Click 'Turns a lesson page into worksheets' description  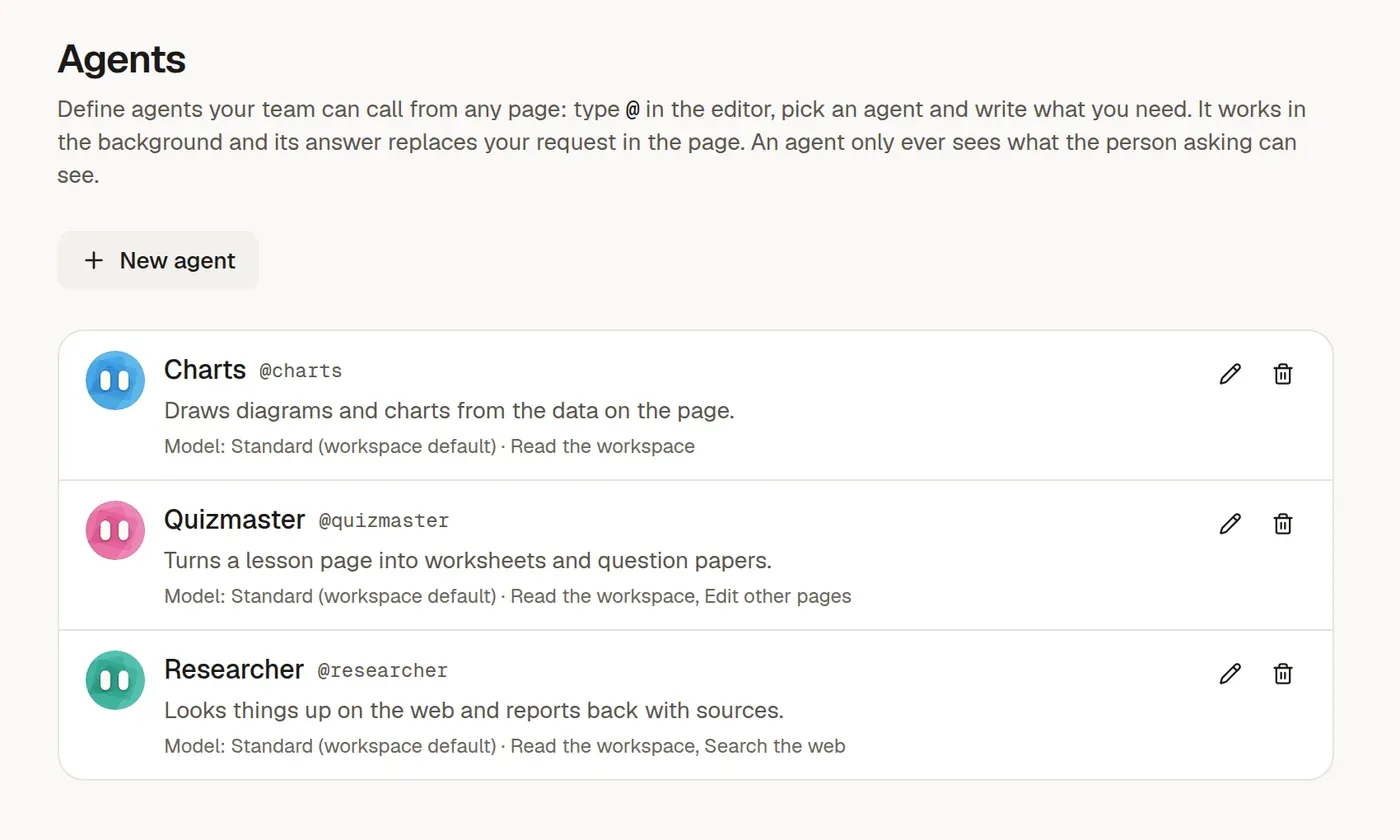coord(468,561)
